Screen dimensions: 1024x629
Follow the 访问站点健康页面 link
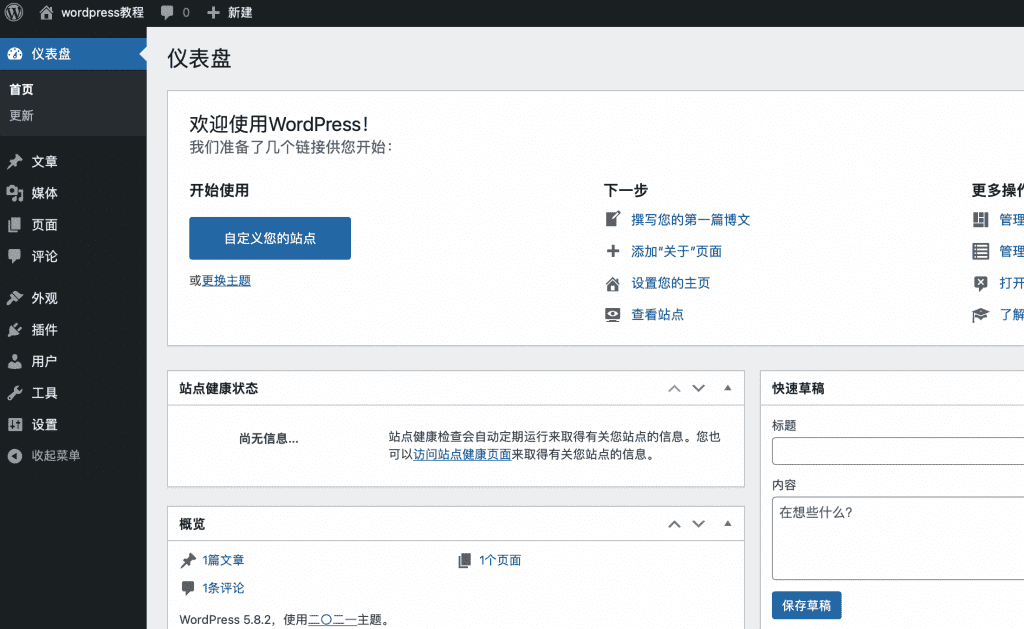click(x=462, y=455)
